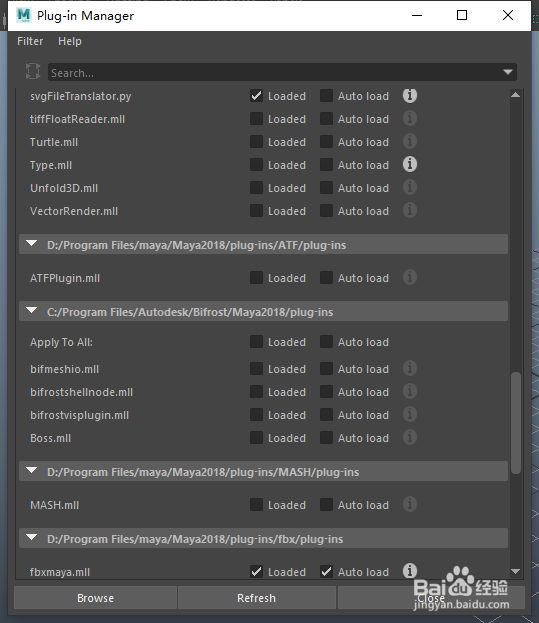Check Auto load in Apply To All row
Screen dimensions: 539x623
point(326,342)
